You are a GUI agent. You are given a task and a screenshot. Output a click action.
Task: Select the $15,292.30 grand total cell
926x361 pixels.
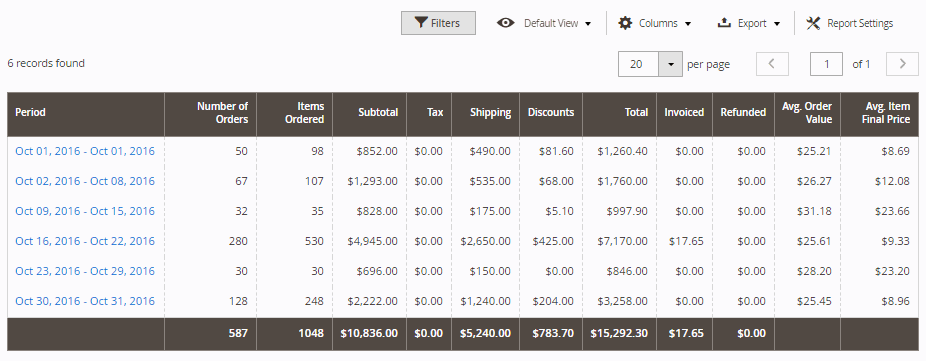(x=619, y=333)
